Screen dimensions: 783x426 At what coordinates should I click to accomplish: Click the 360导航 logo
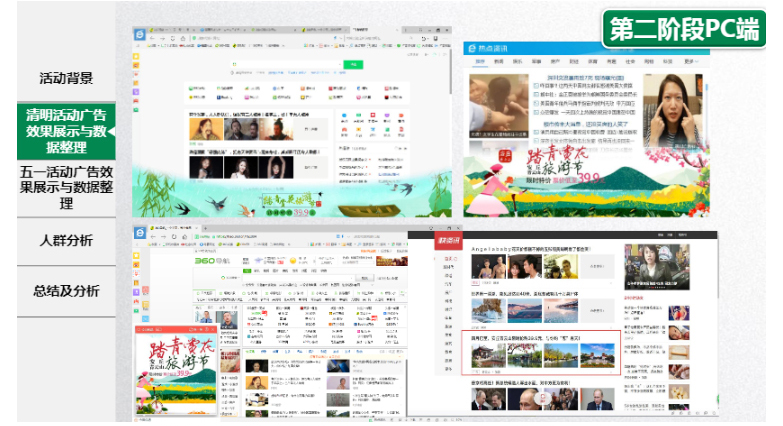[212, 261]
